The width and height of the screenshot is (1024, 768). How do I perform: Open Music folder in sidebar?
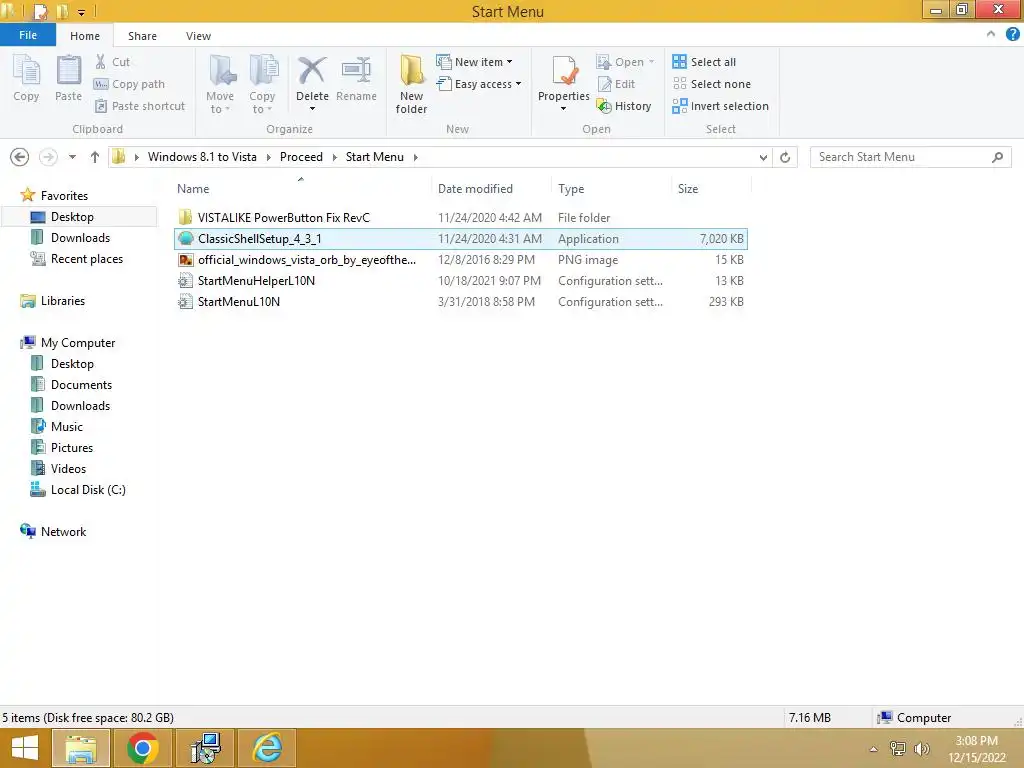coord(67,426)
